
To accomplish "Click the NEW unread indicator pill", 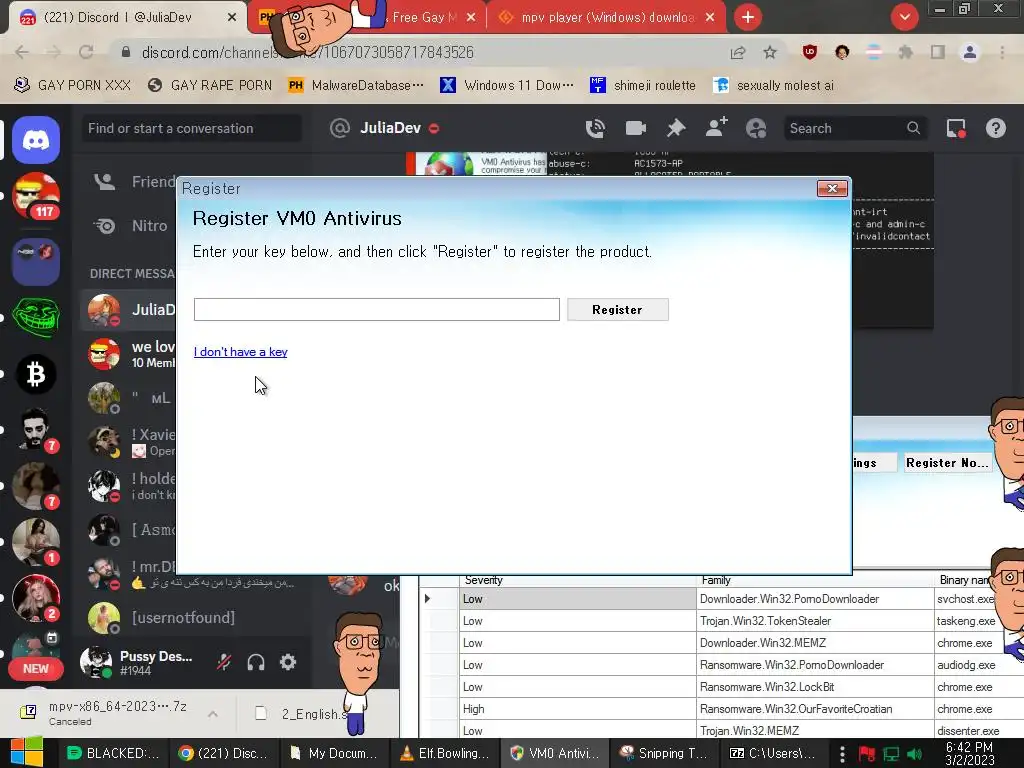I will 35,669.
